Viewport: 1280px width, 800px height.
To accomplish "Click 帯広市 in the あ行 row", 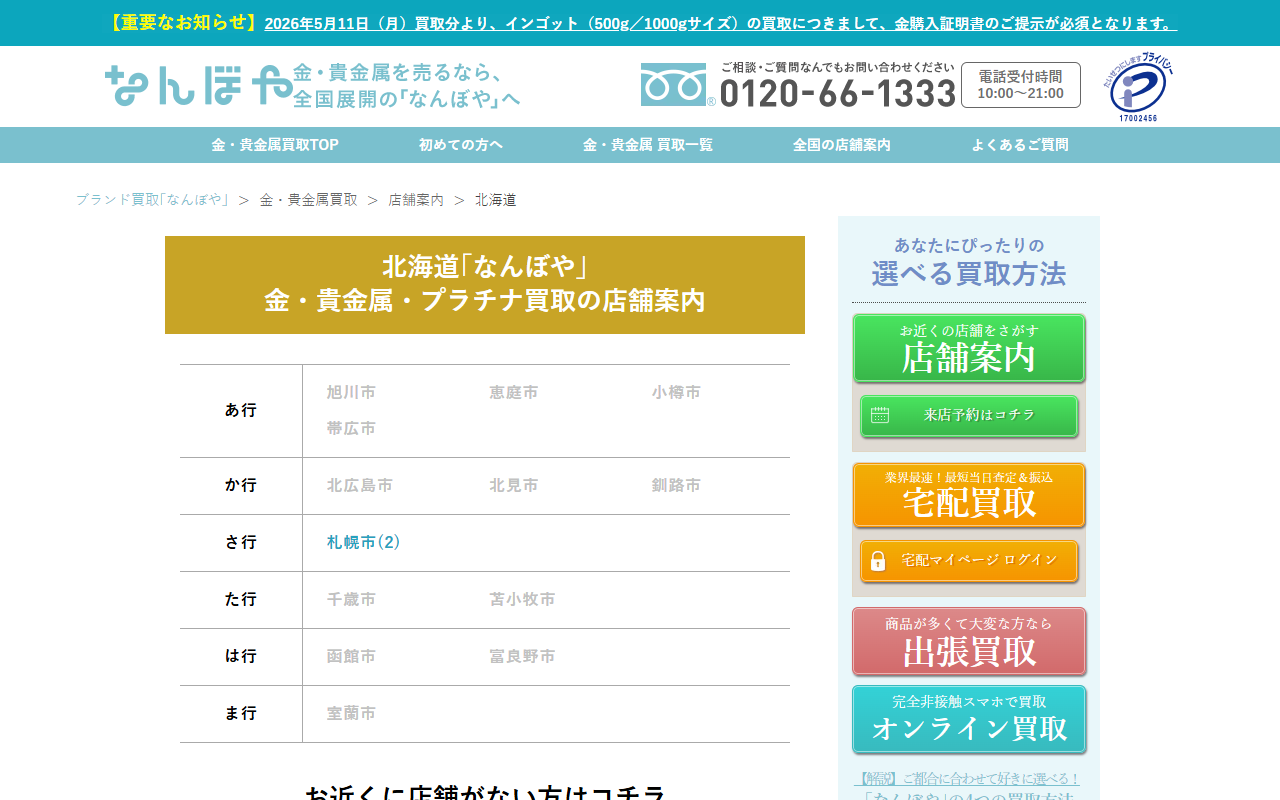I will [351, 428].
